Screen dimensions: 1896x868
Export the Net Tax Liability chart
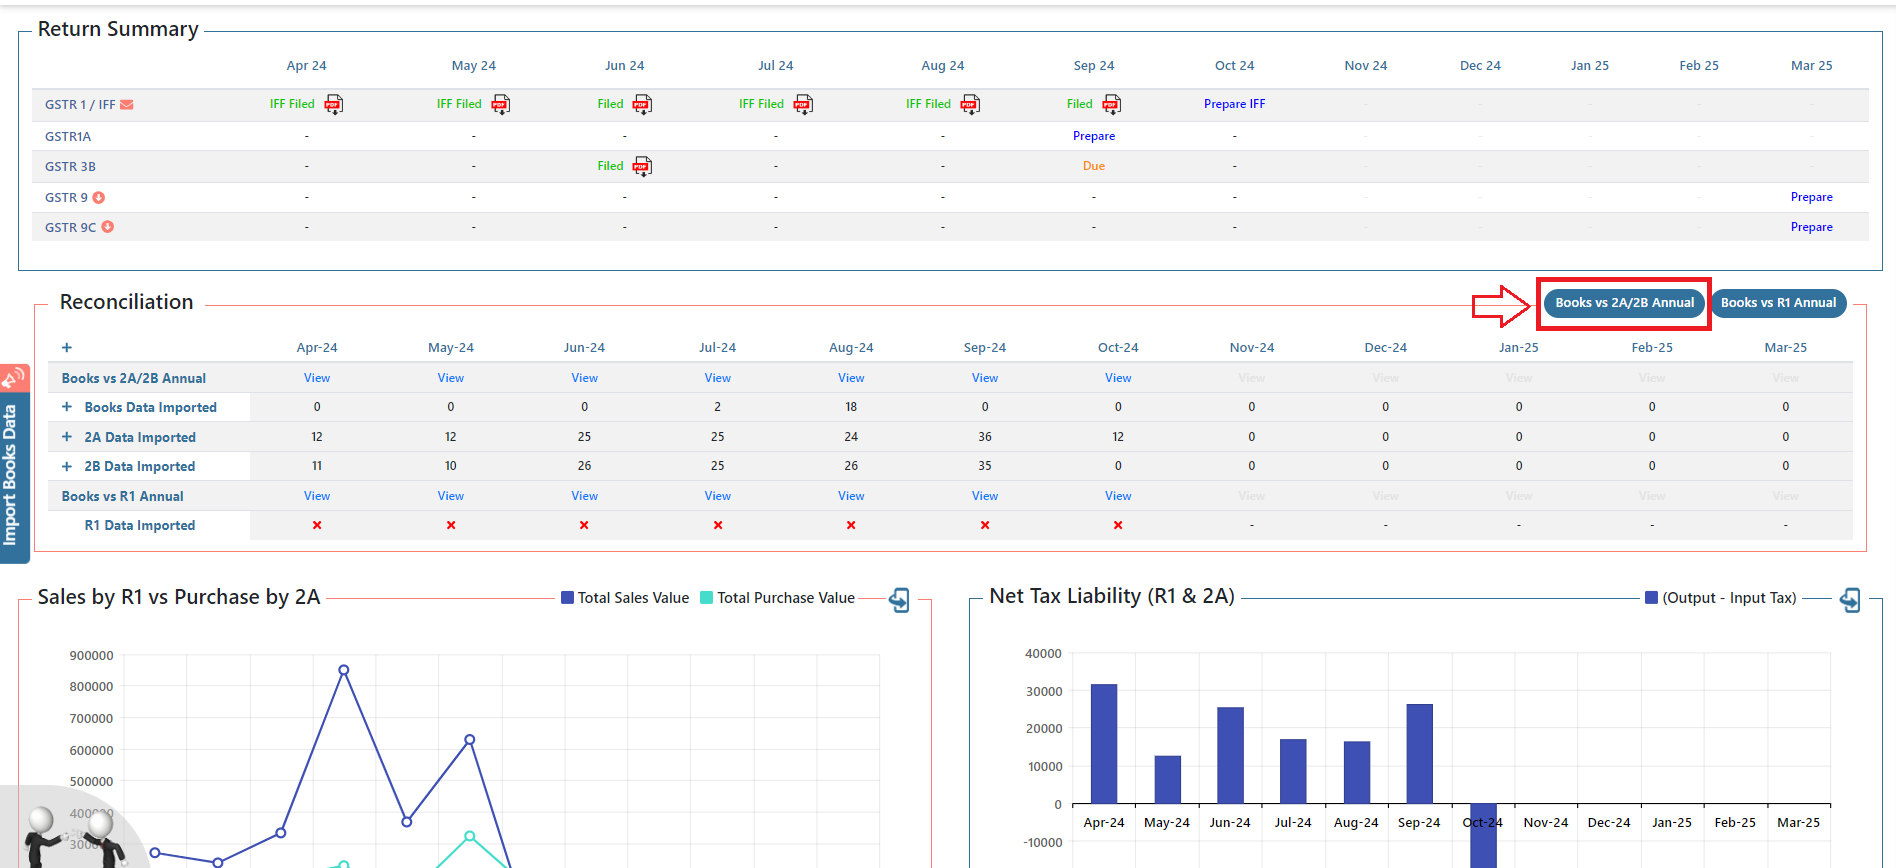point(1851,600)
